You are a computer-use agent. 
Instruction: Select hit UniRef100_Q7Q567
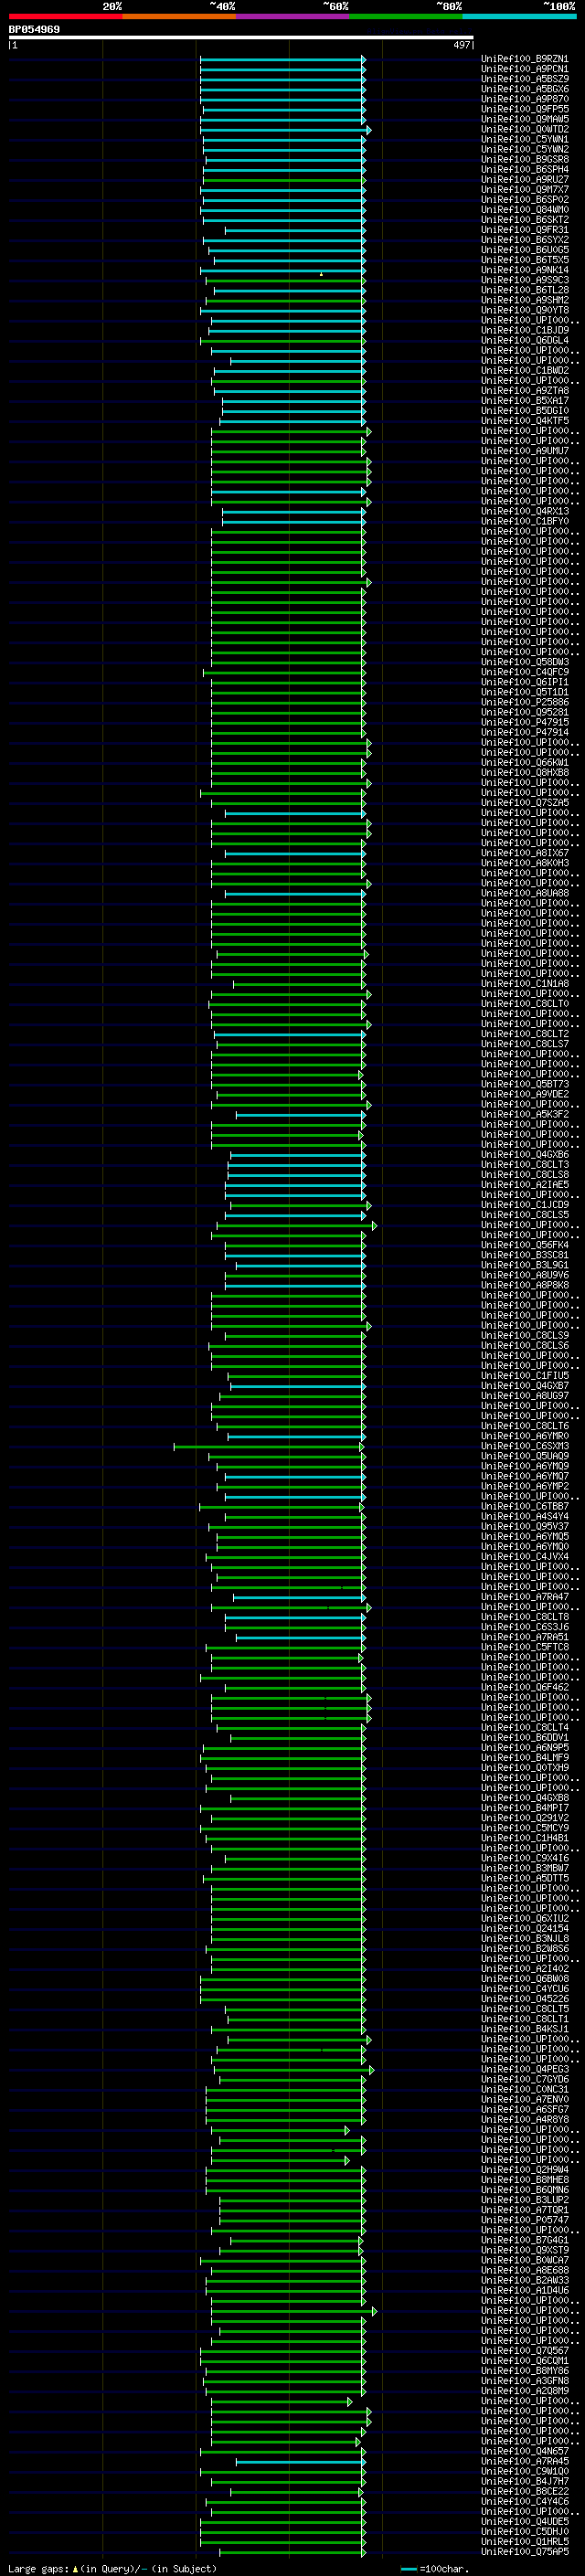click(524, 2350)
